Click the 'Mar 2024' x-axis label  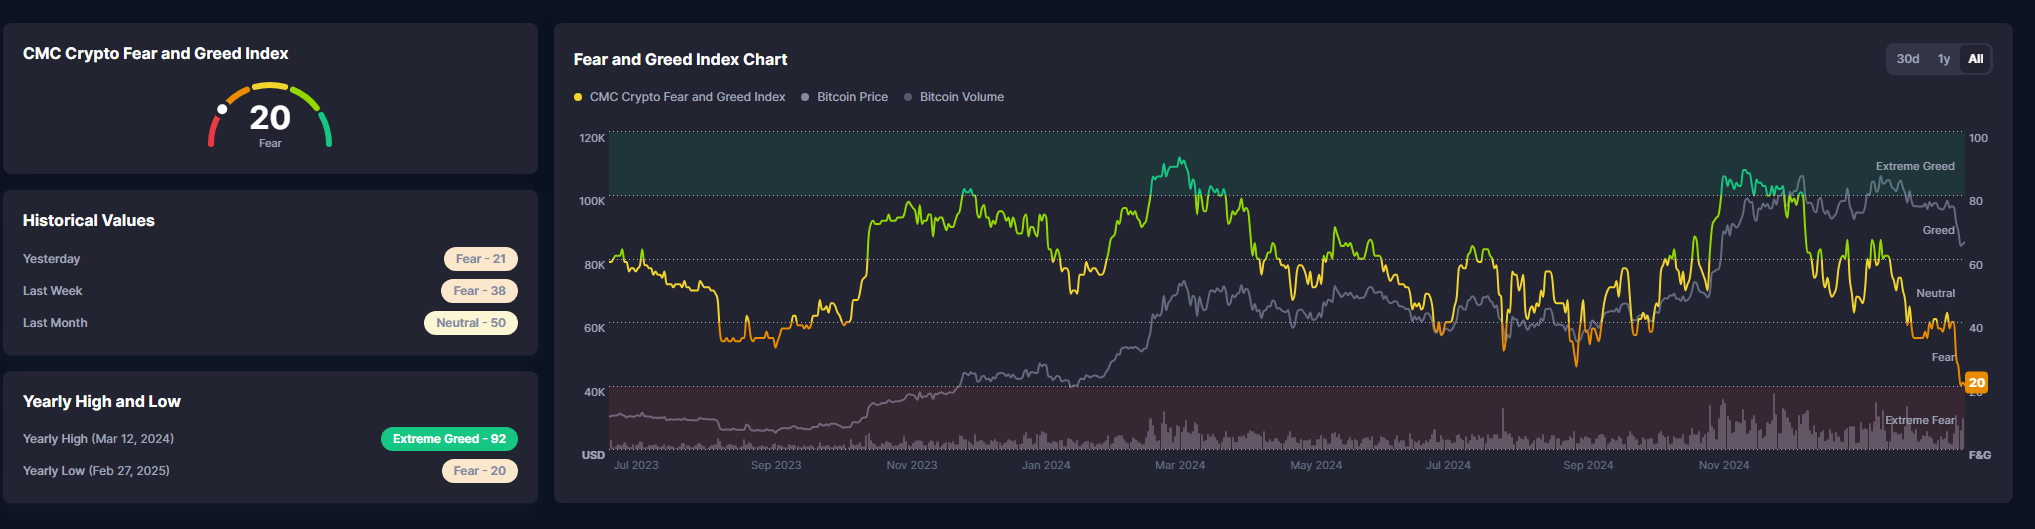click(1180, 465)
